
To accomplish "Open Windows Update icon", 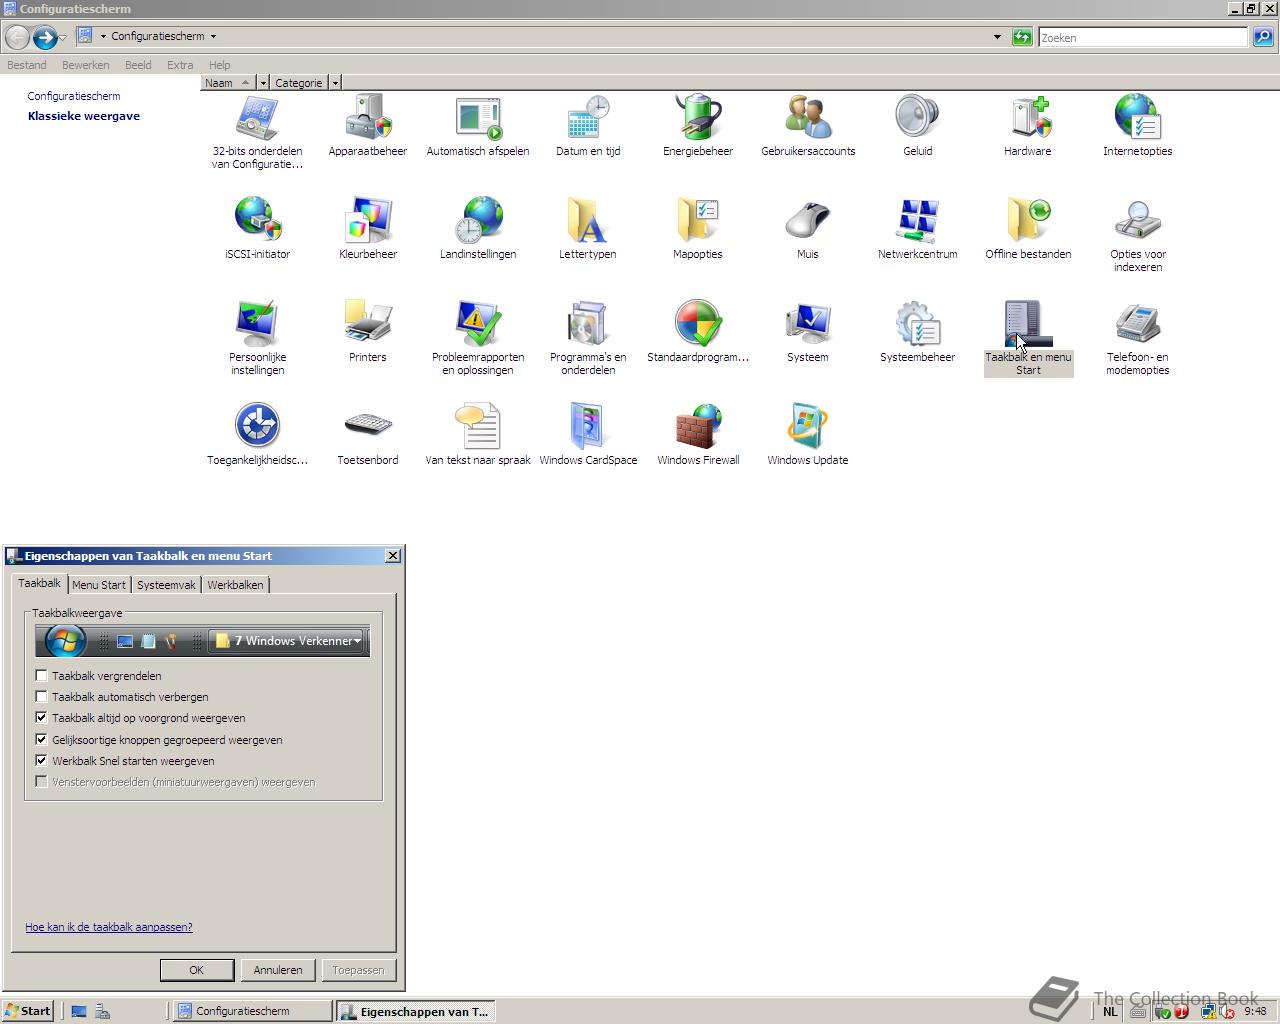I will pos(808,426).
